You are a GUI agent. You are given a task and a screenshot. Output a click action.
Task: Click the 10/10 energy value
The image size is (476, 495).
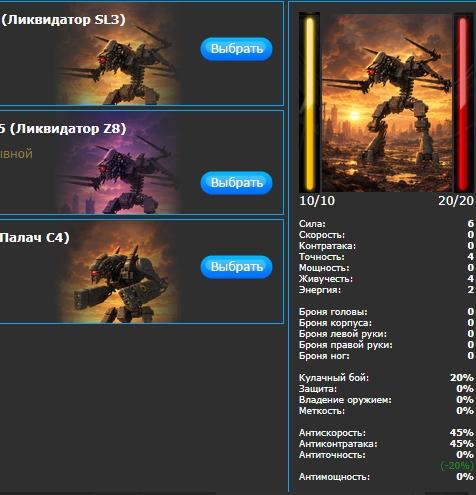(317, 201)
